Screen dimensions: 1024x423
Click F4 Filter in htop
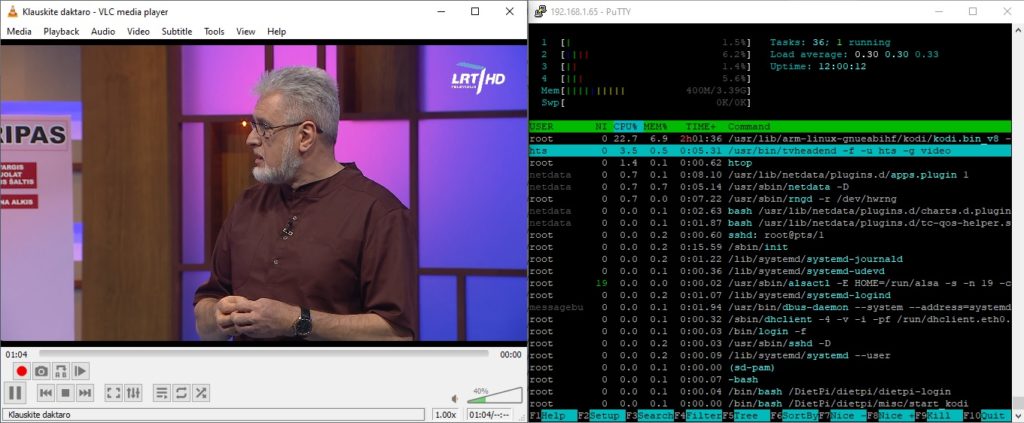click(697, 416)
